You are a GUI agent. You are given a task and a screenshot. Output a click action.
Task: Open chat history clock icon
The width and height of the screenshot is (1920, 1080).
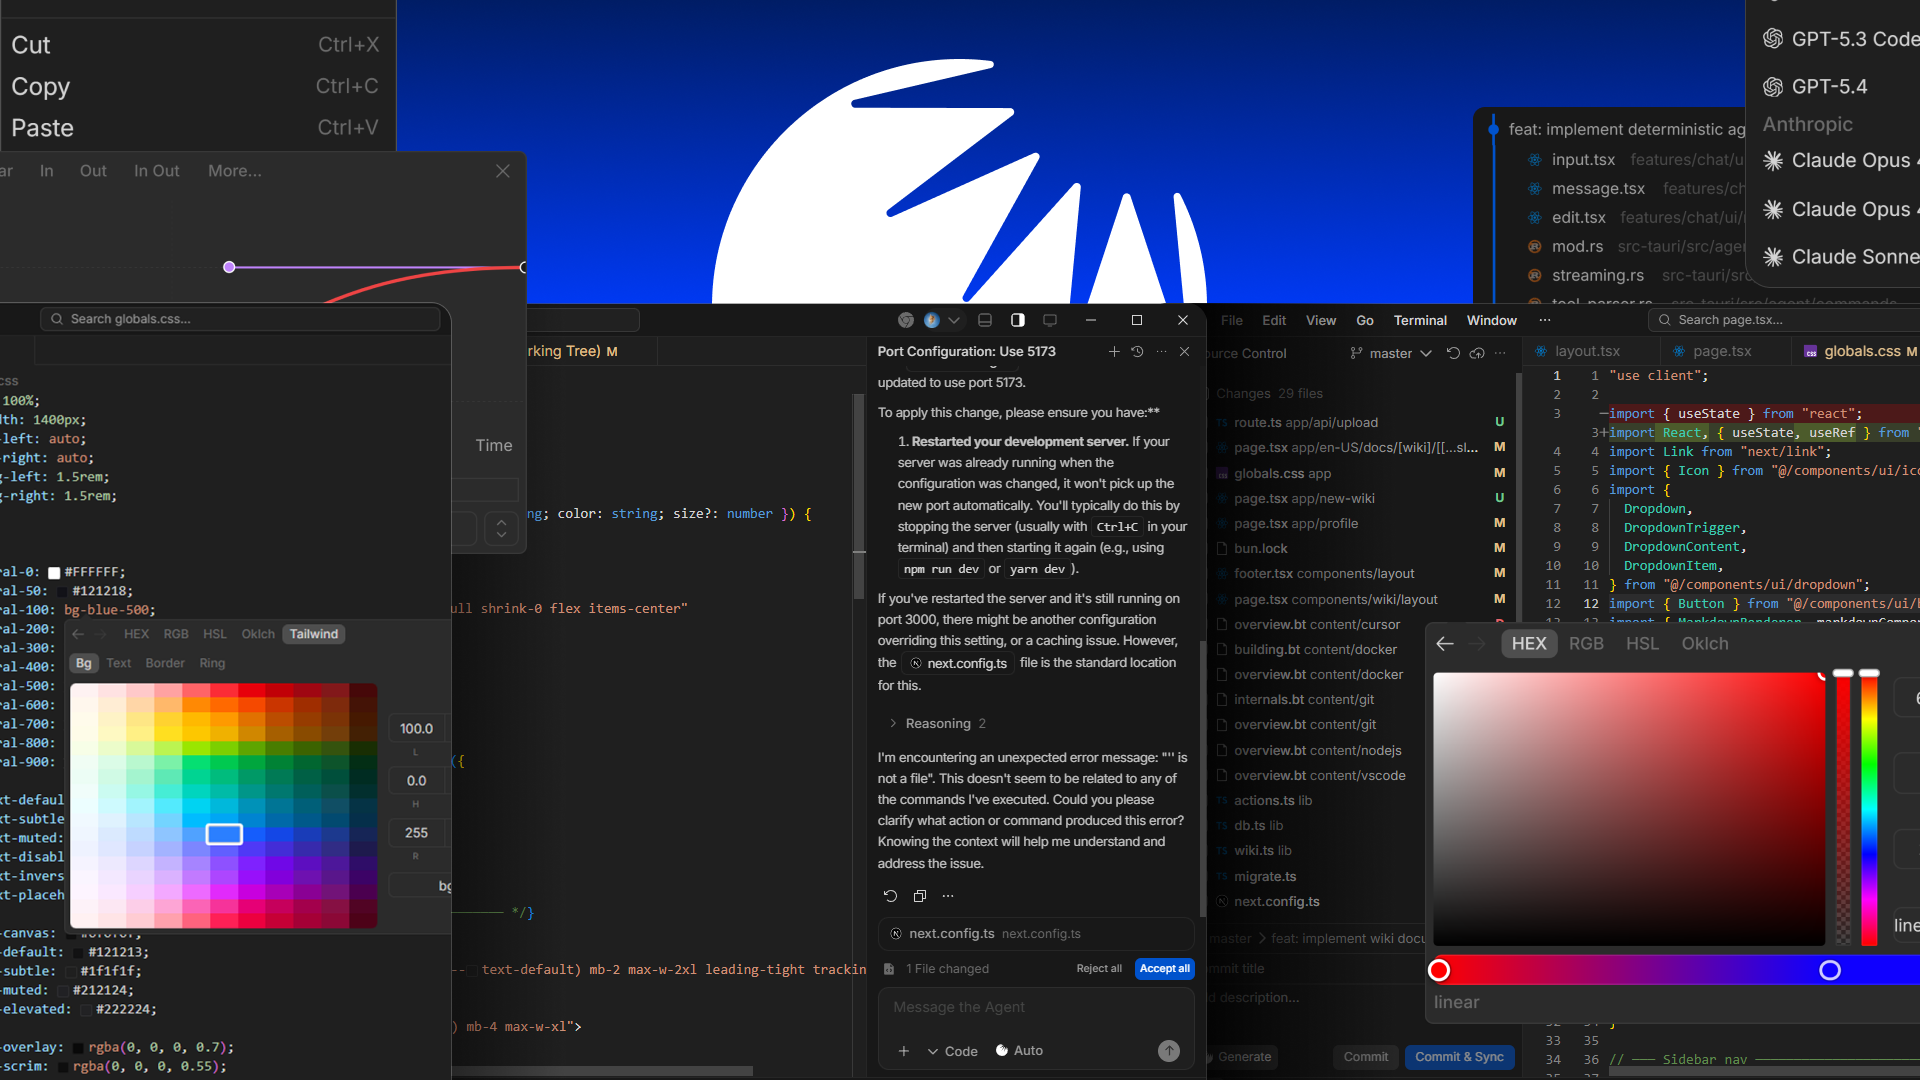click(x=1137, y=352)
